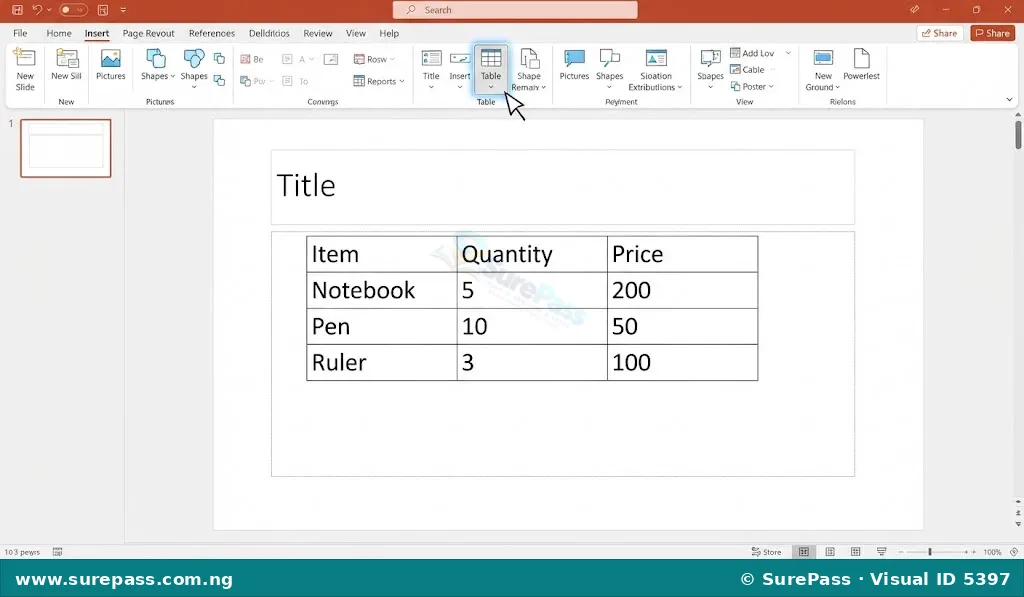This screenshot has height=597, width=1024.
Task: Open the Customize Quick Access Toolbar menu
Action: click(123, 10)
